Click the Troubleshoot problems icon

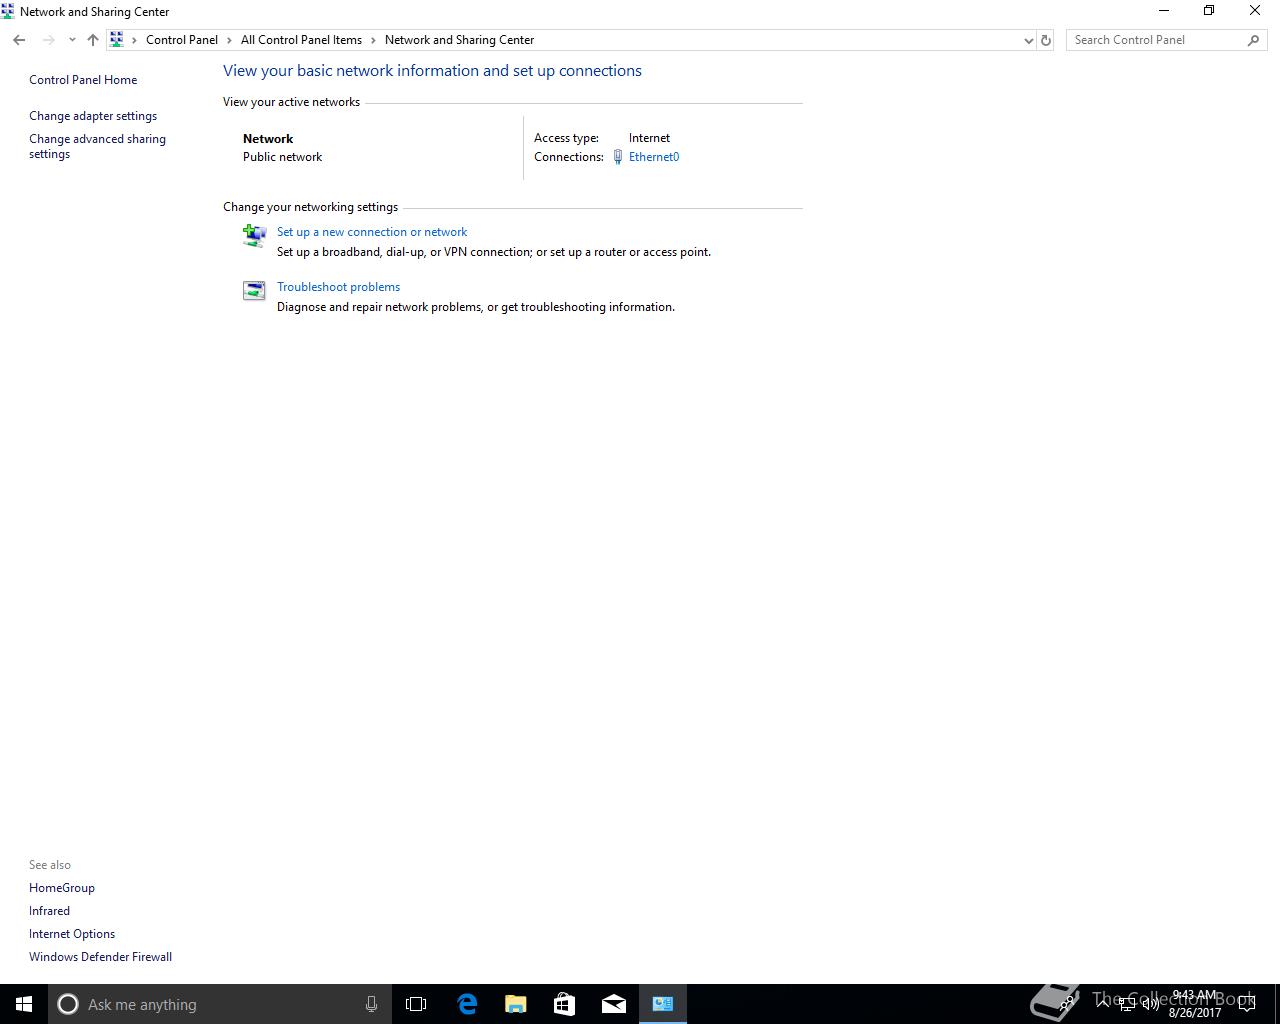point(254,290)
